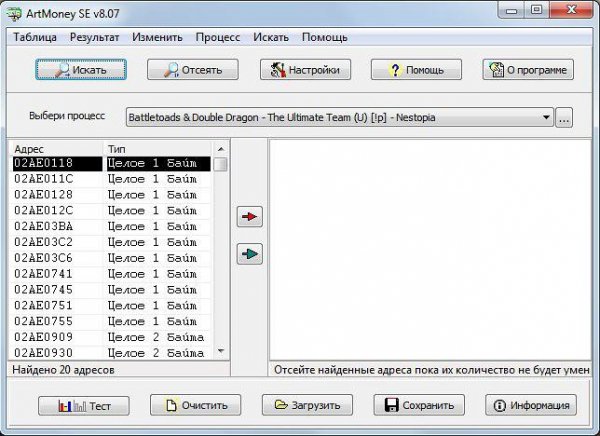Click the address list scroll down arrow
The height and width of the screenshot is (436, 600).
(221, 351)
